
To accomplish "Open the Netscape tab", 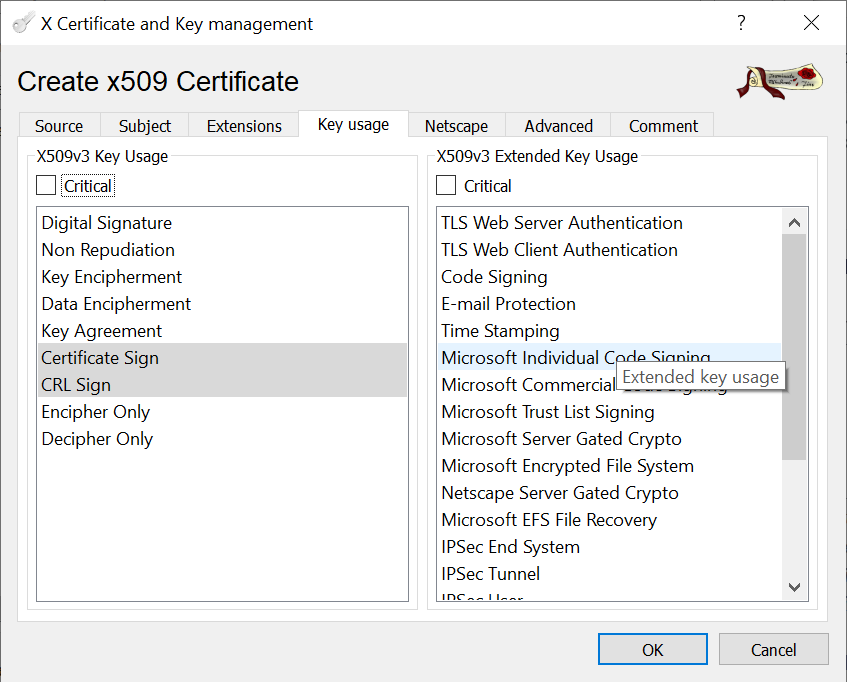I will click(456, 126).
